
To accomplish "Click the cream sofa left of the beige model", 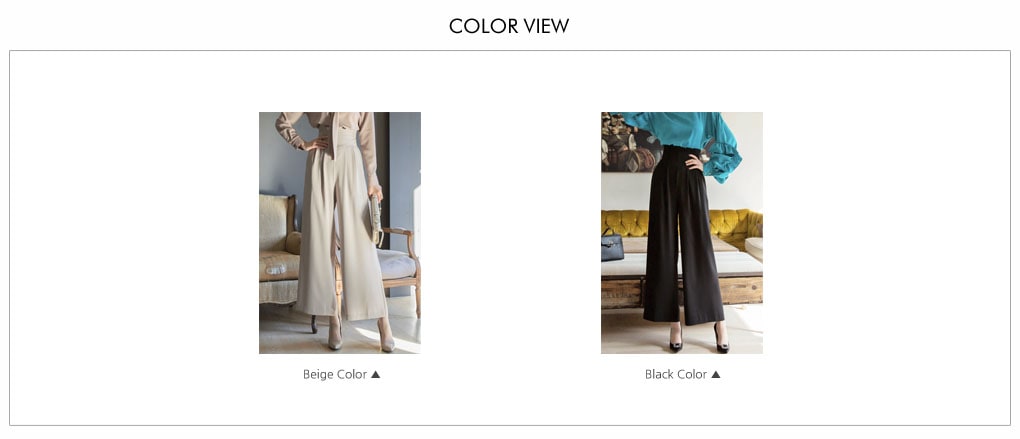I will point(280,250).
